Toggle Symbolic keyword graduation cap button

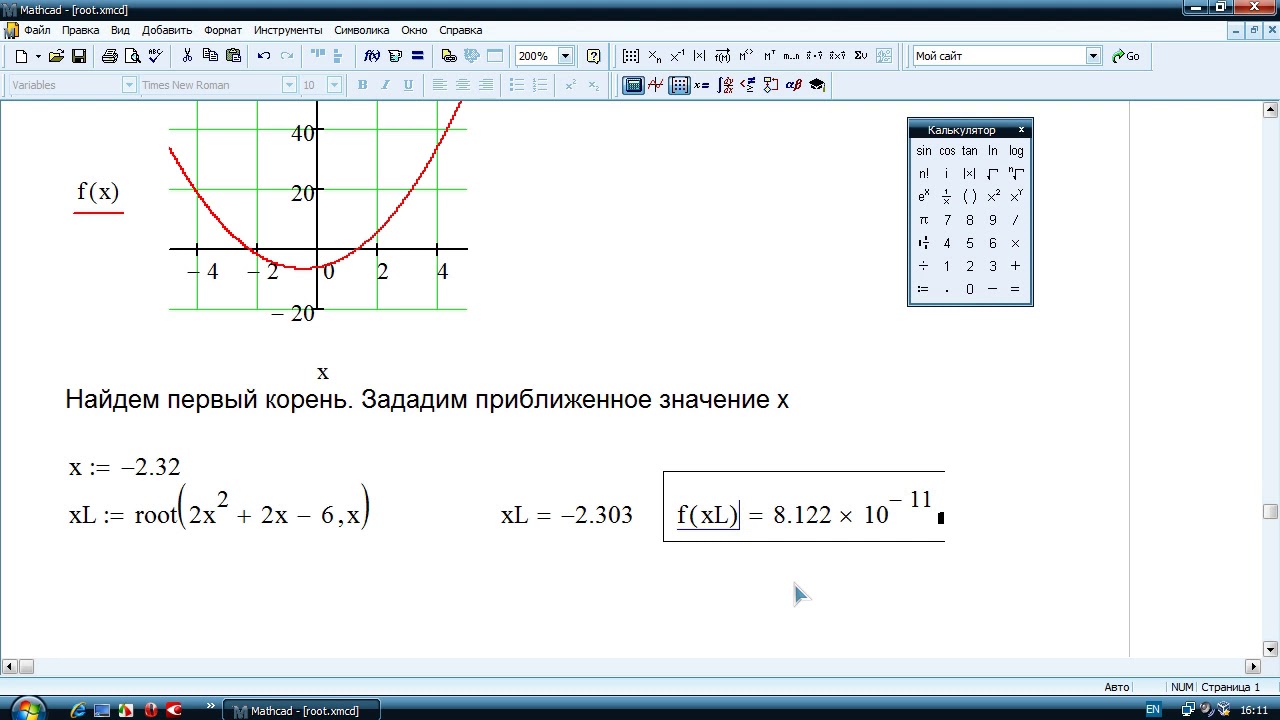817,85
